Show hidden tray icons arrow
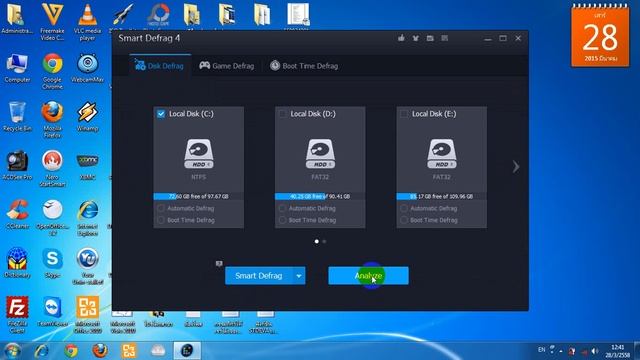 point(561,351)
